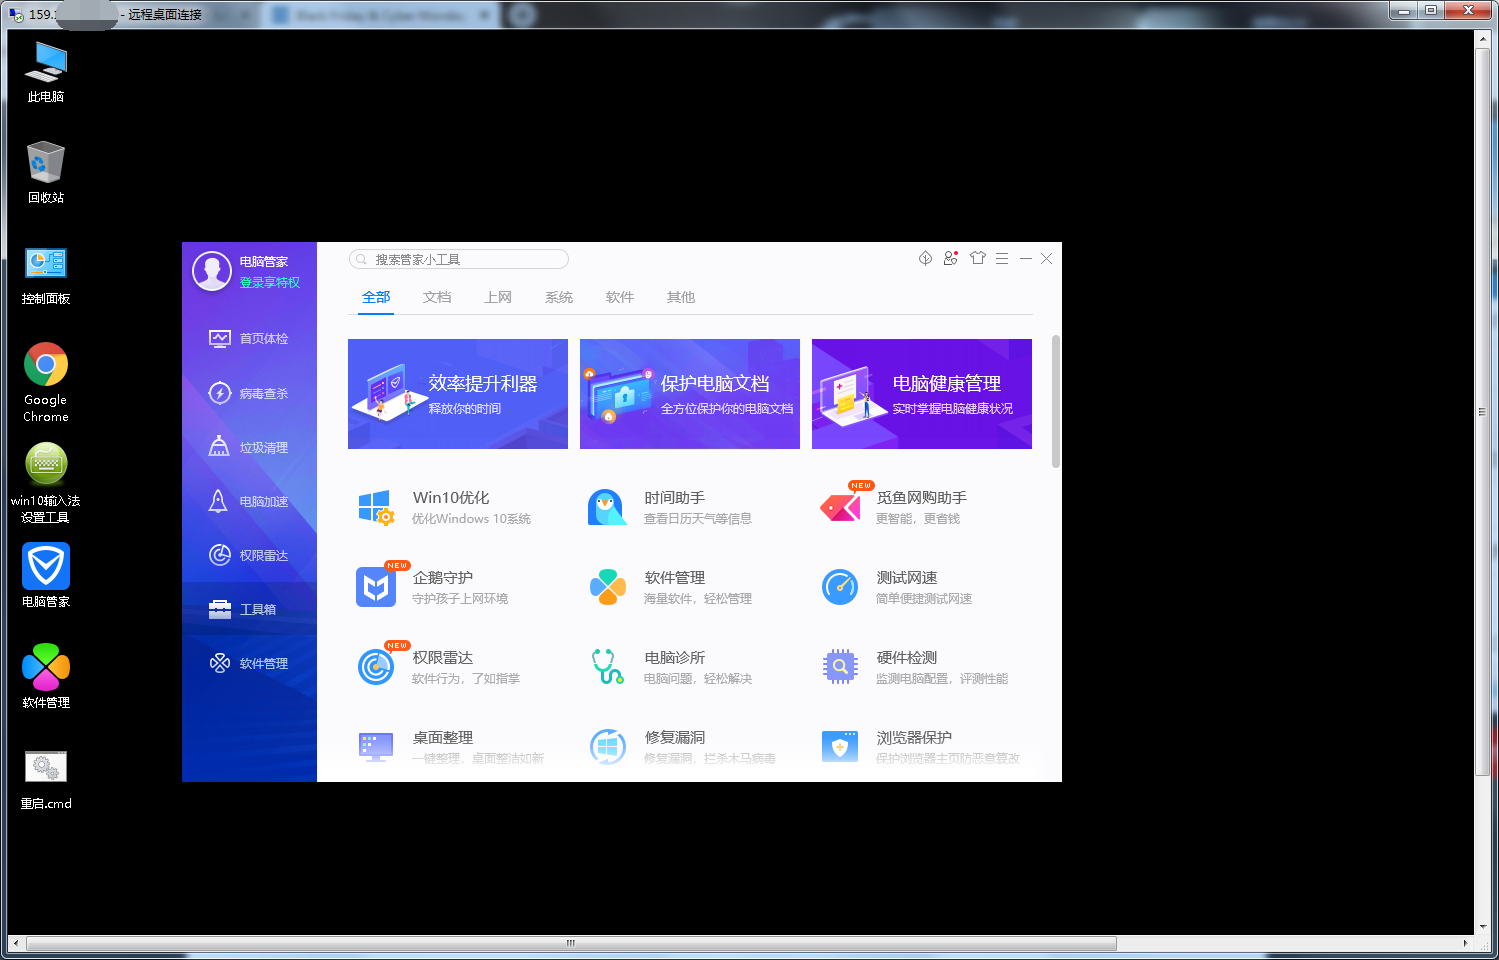Open the Win10优化 tool icon
Image resolution: width=1499 pixels, height=960 pixels.
376,507
